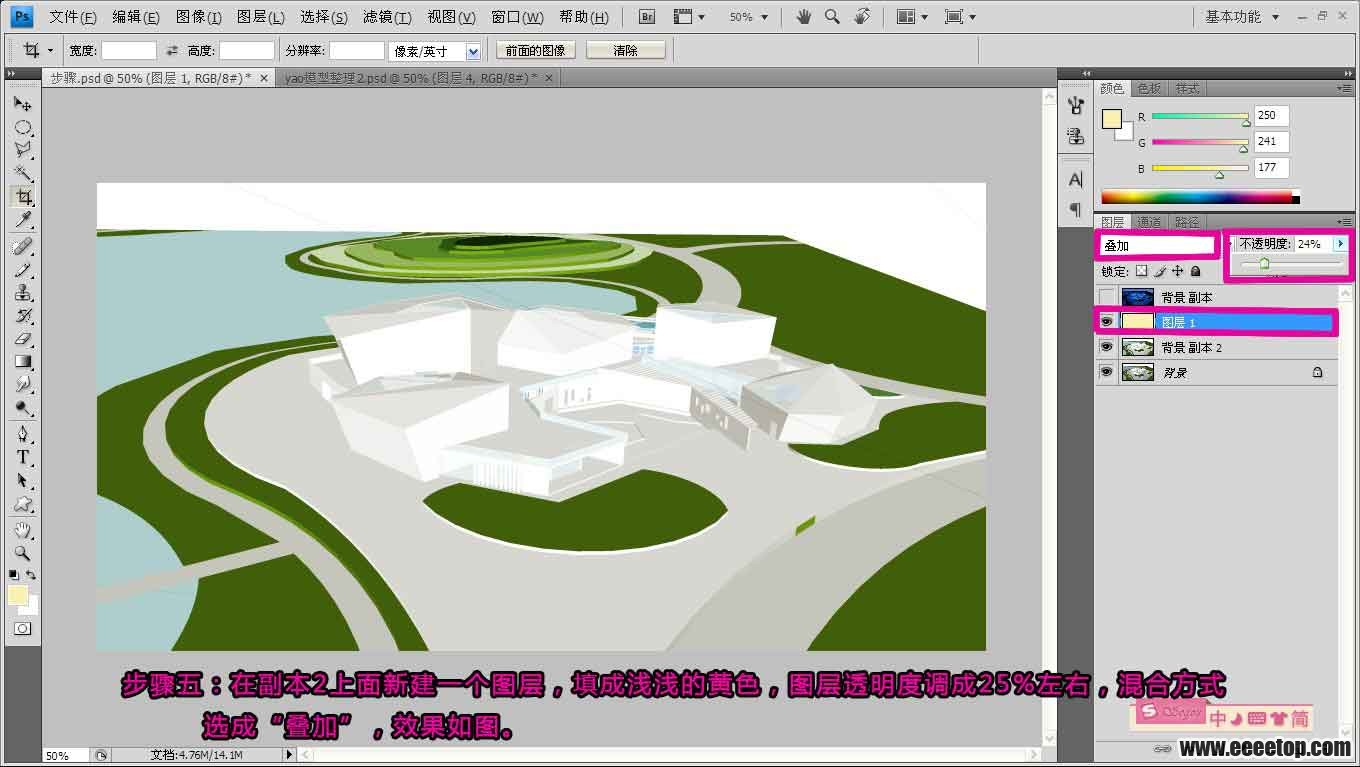Hide the 背景 副本 2 layer
This screenshot has height=767, width=1360.
[1106, 347]
